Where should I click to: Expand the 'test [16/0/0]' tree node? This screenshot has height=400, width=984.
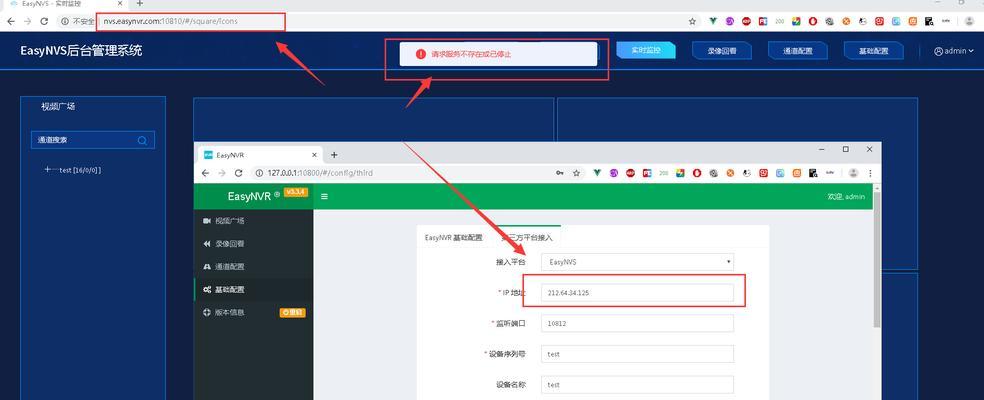coord(48,170)
